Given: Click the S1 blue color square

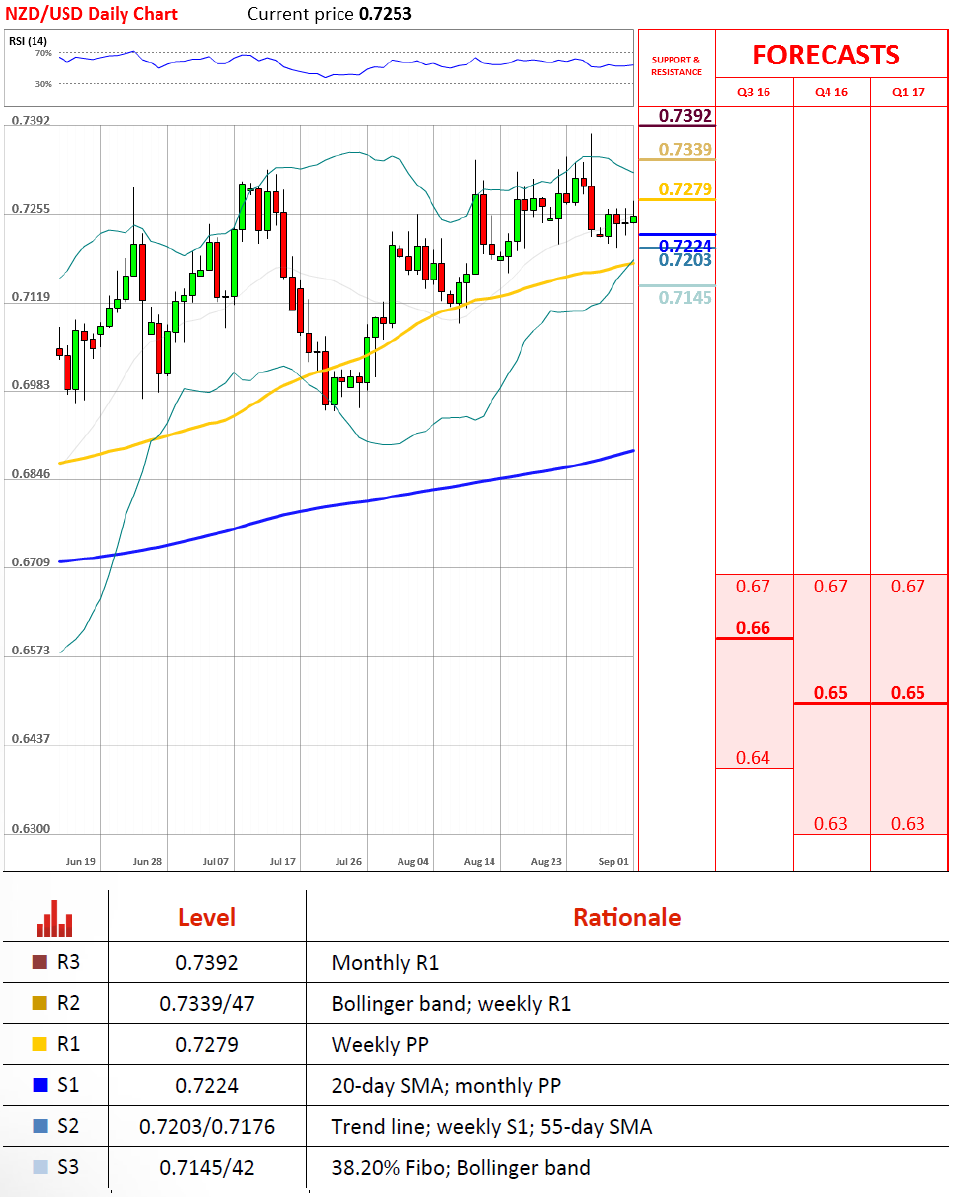Looking at the screenshot, I should pyautogui.click(x=40, y=1086).
